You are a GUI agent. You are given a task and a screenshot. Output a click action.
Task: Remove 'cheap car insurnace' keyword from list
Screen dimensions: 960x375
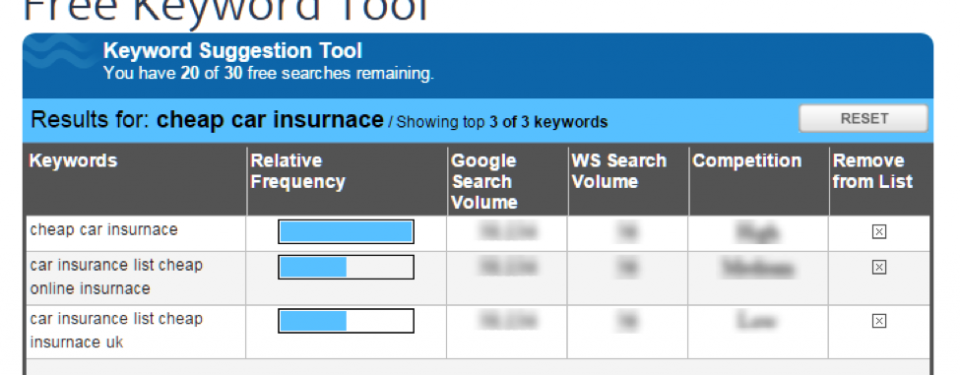pyautogui.click(x=879, y=232)
